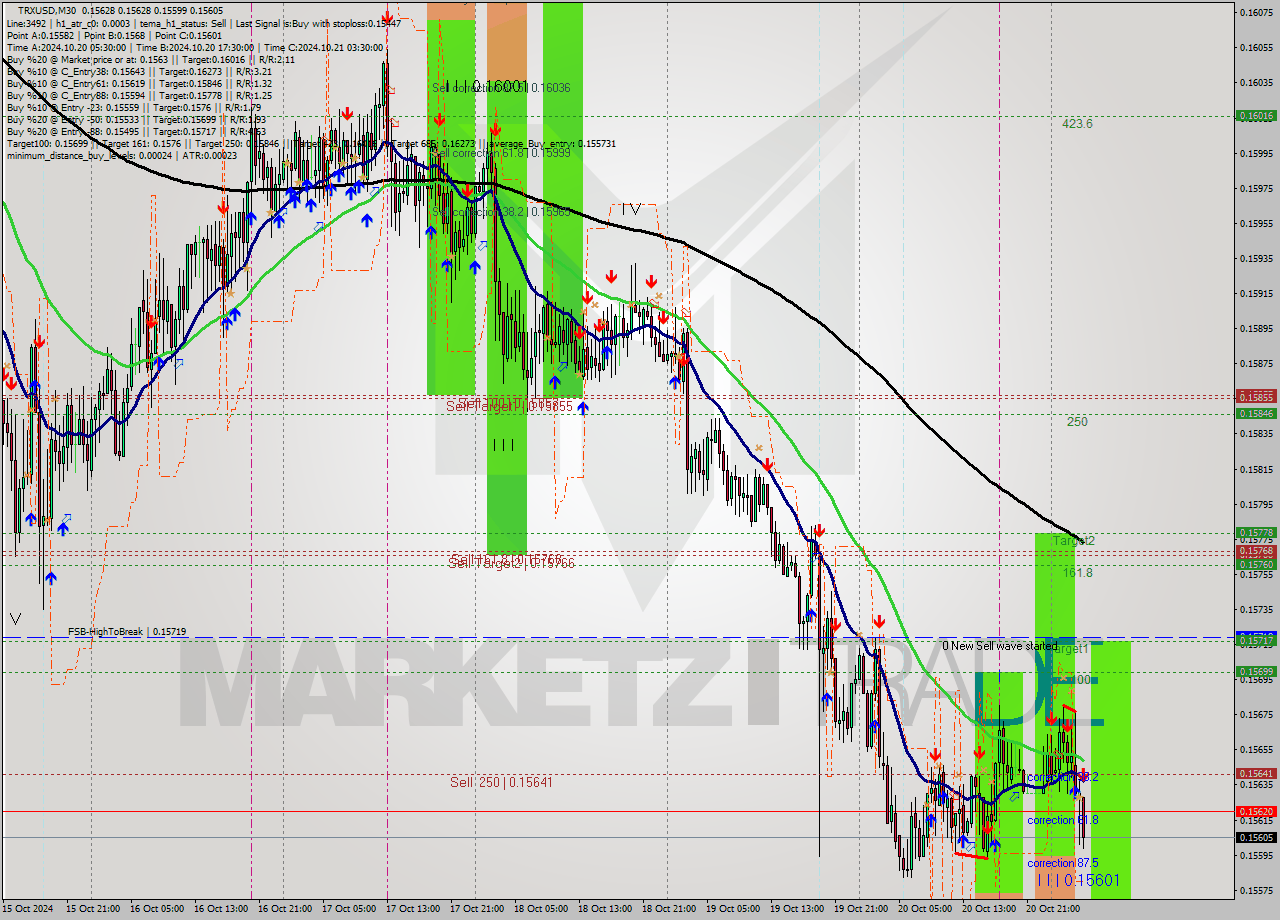1280x920 pixels.
Task: Click the green 0.15778 price tag
Action: tap(1256, 533)
